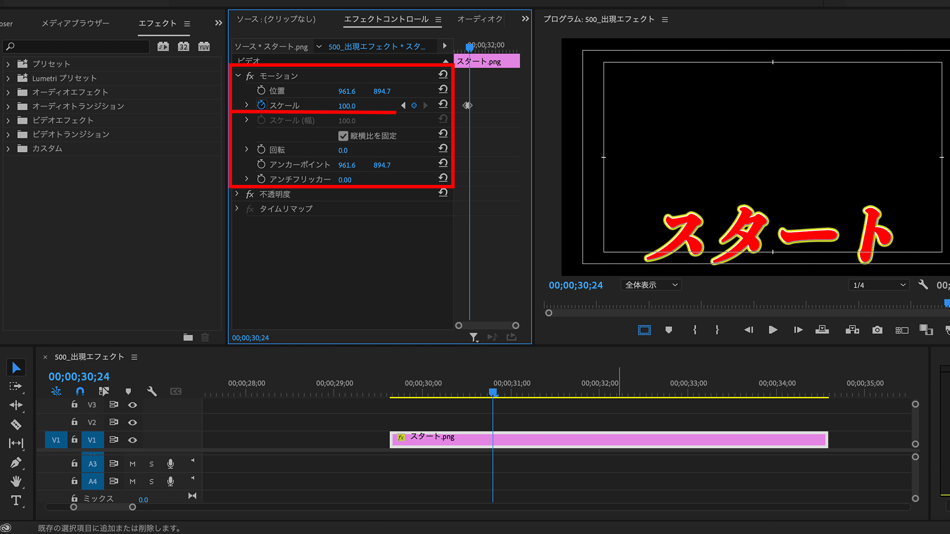Screen dimensions: 950x534
Task: Click the timeline playhead marker
Action: tap(493, 393)
